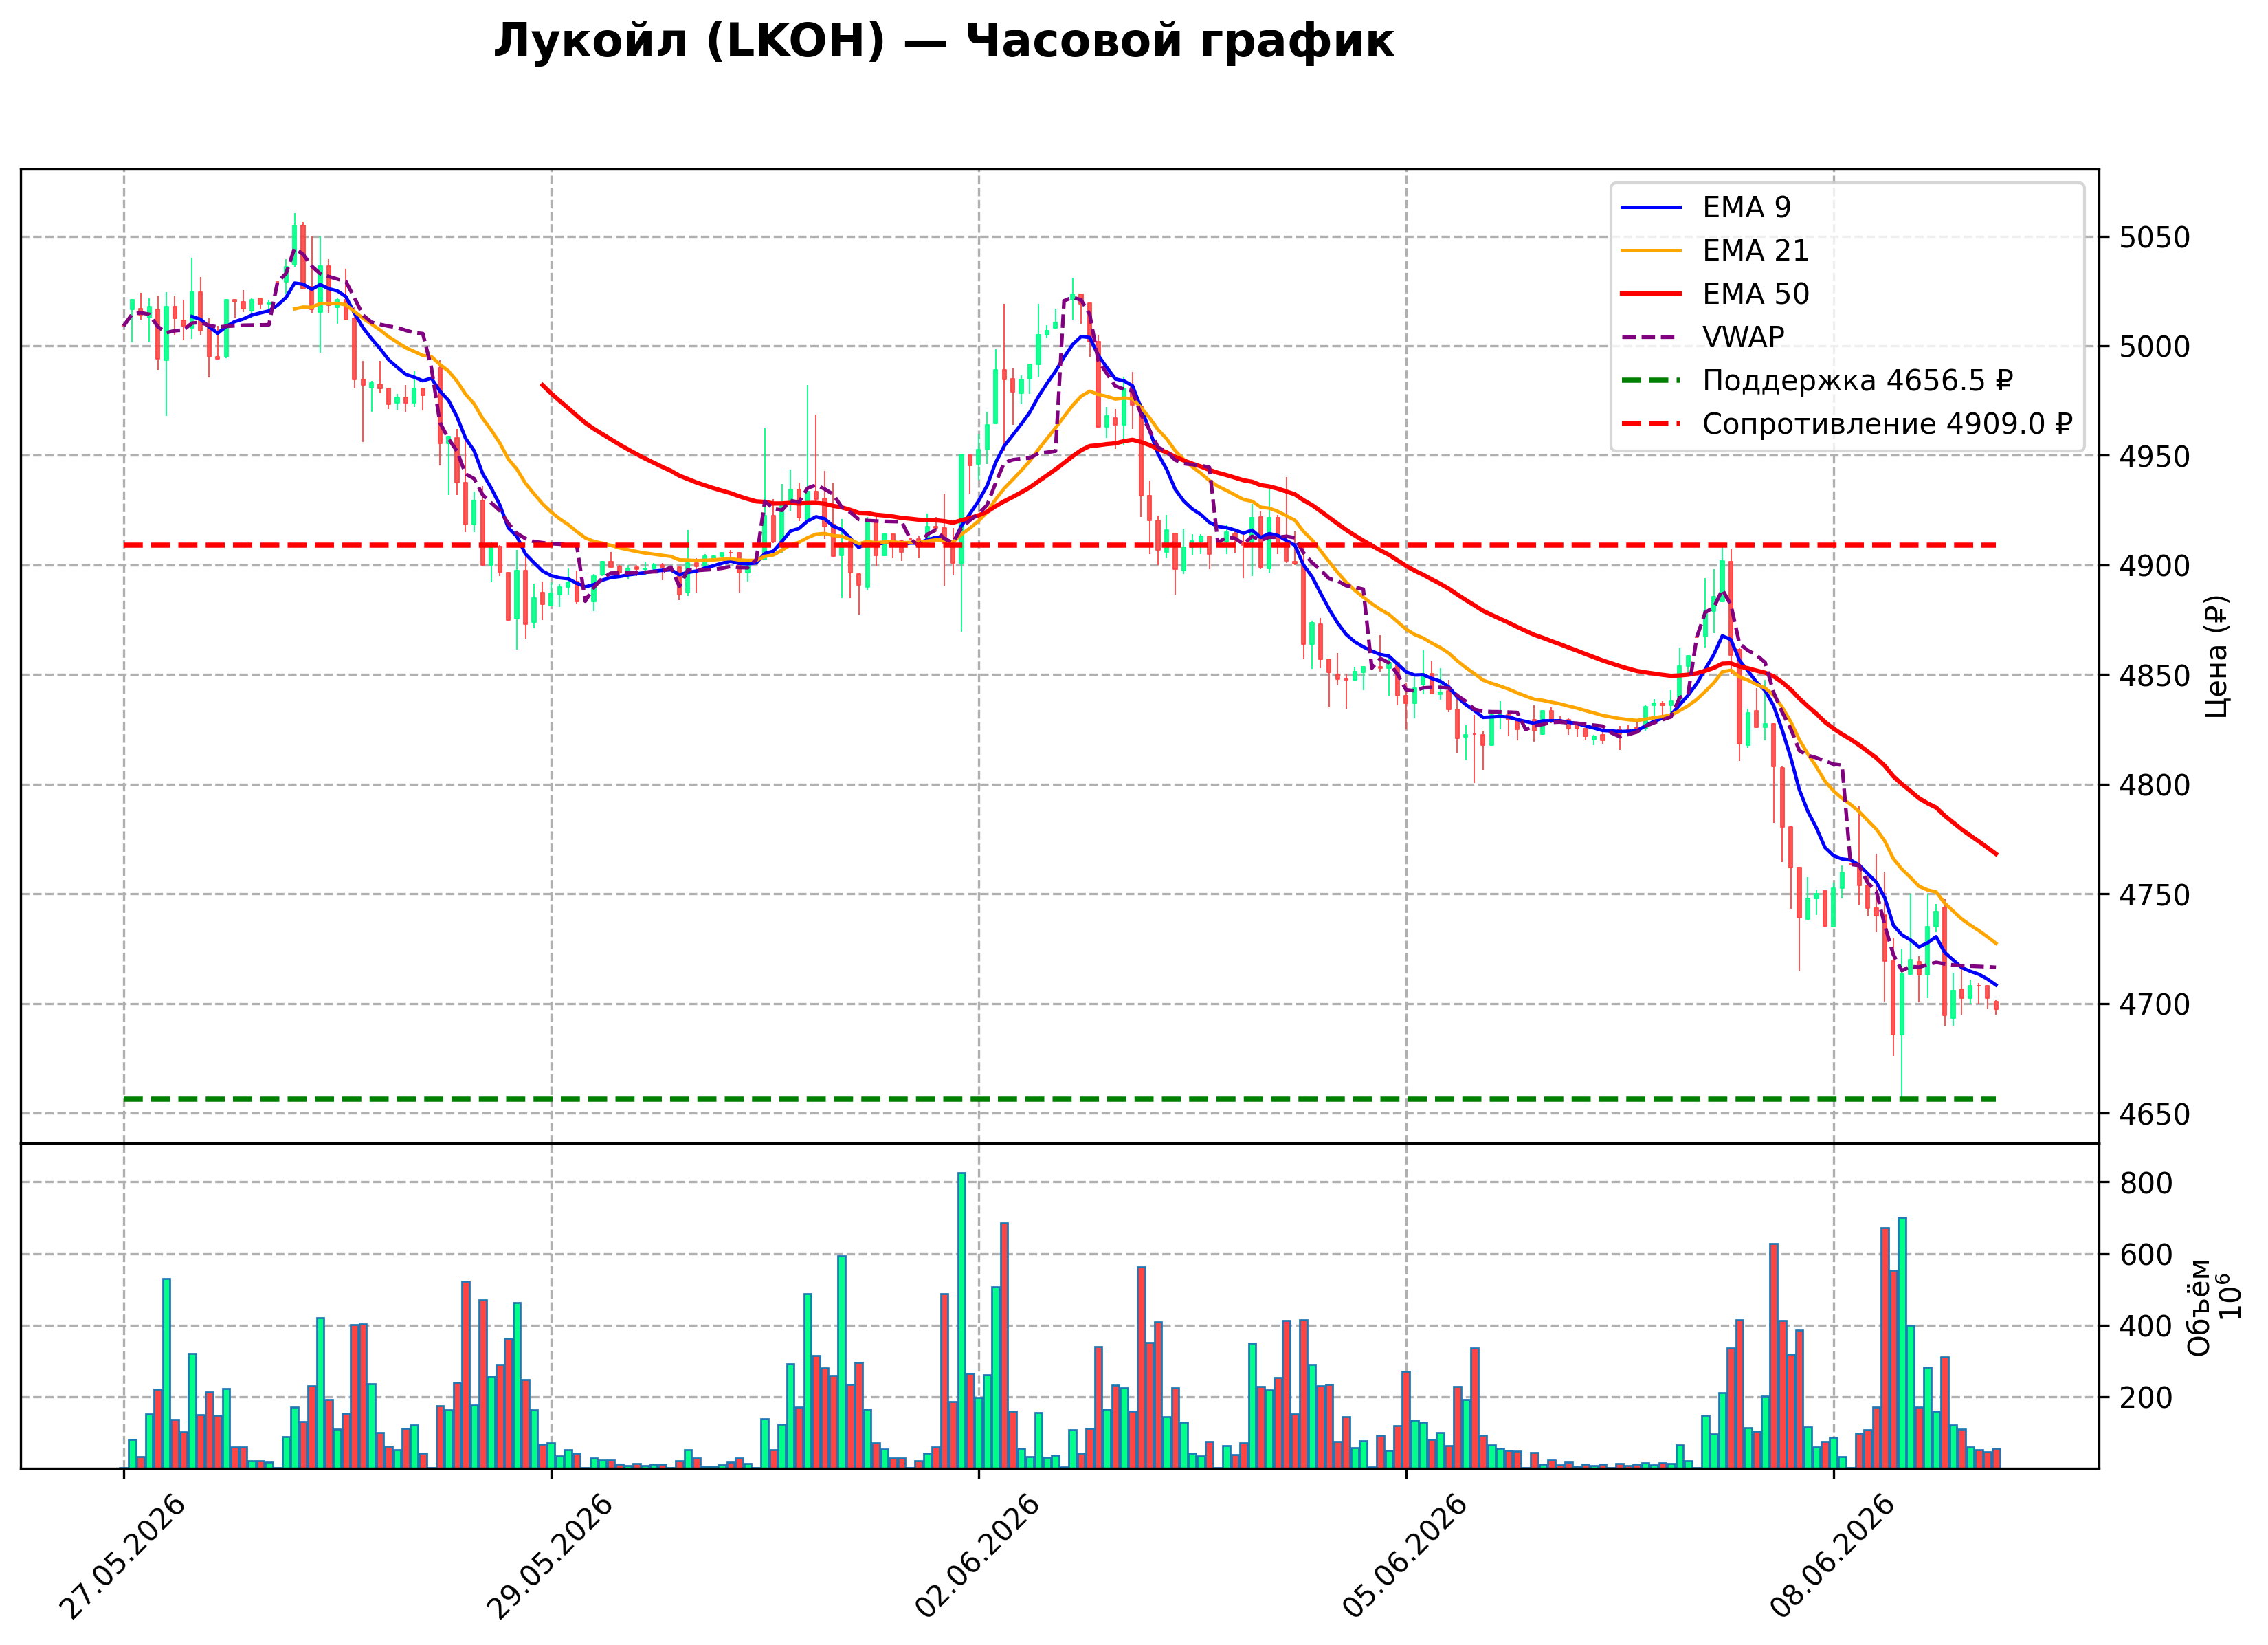This screenshot has width=2268, height=1645.
Task: Click the chart title "Лукойл (LKOH) — Часовой график"
Action: point(943,42)
